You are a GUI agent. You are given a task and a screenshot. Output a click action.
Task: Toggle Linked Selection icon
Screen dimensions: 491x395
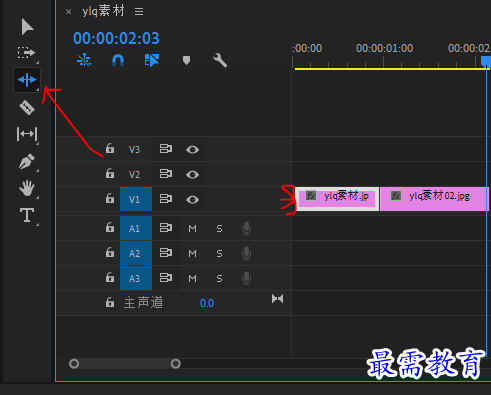152,60
